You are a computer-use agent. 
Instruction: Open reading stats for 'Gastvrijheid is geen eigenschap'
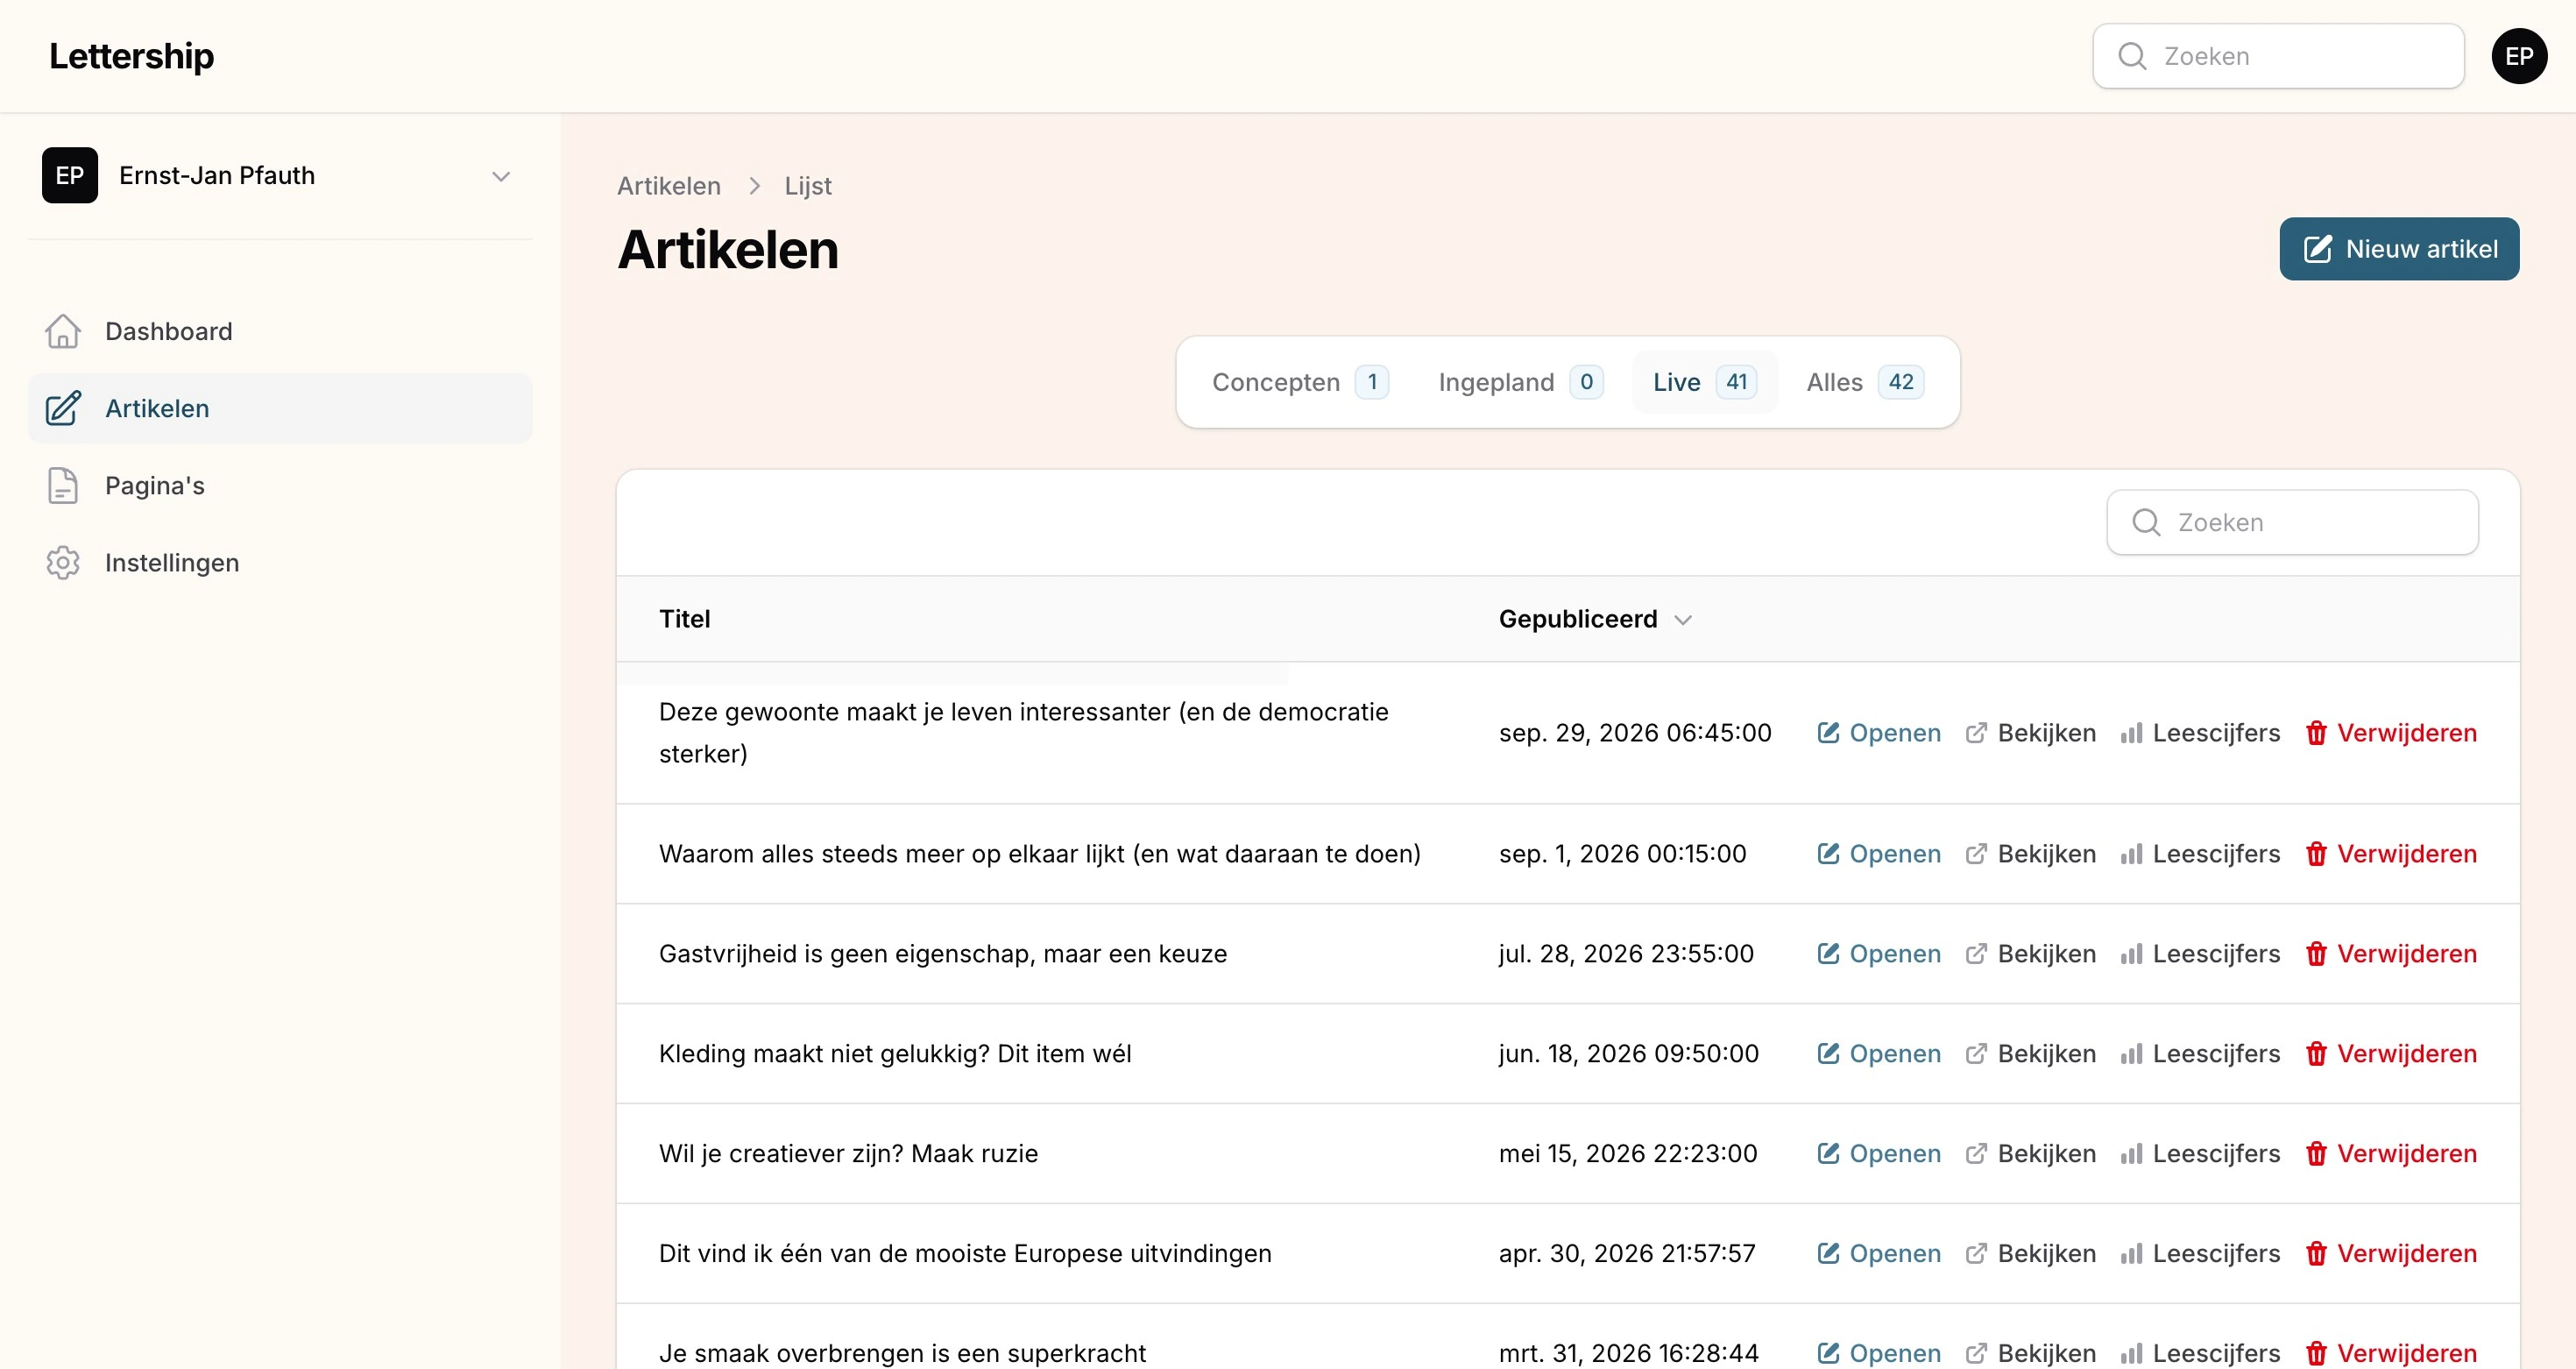(2200, 954)
